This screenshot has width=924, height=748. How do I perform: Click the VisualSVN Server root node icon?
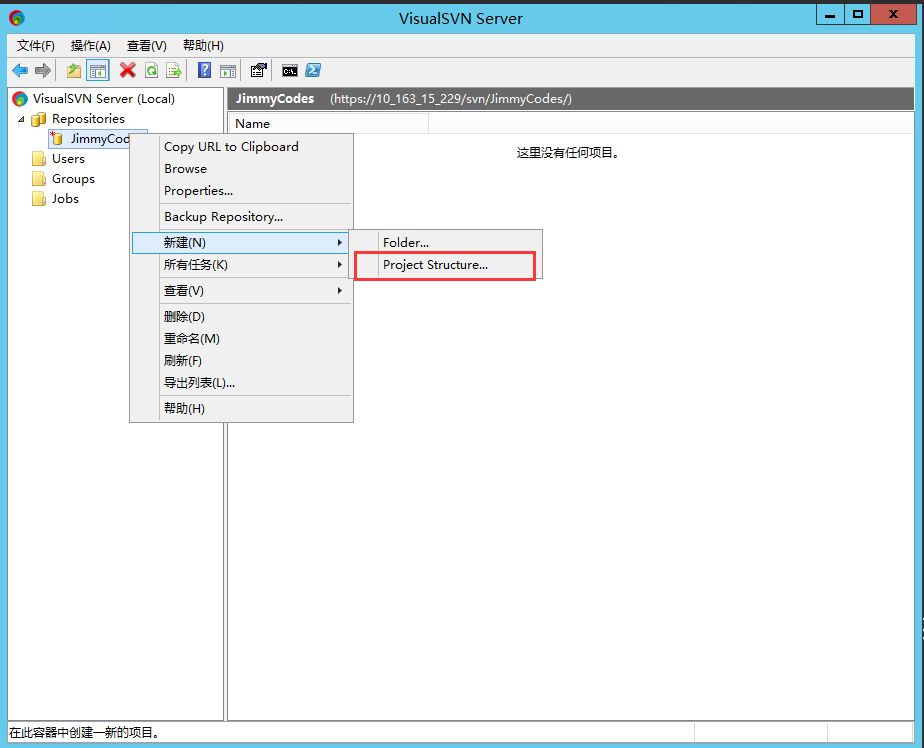20,98
